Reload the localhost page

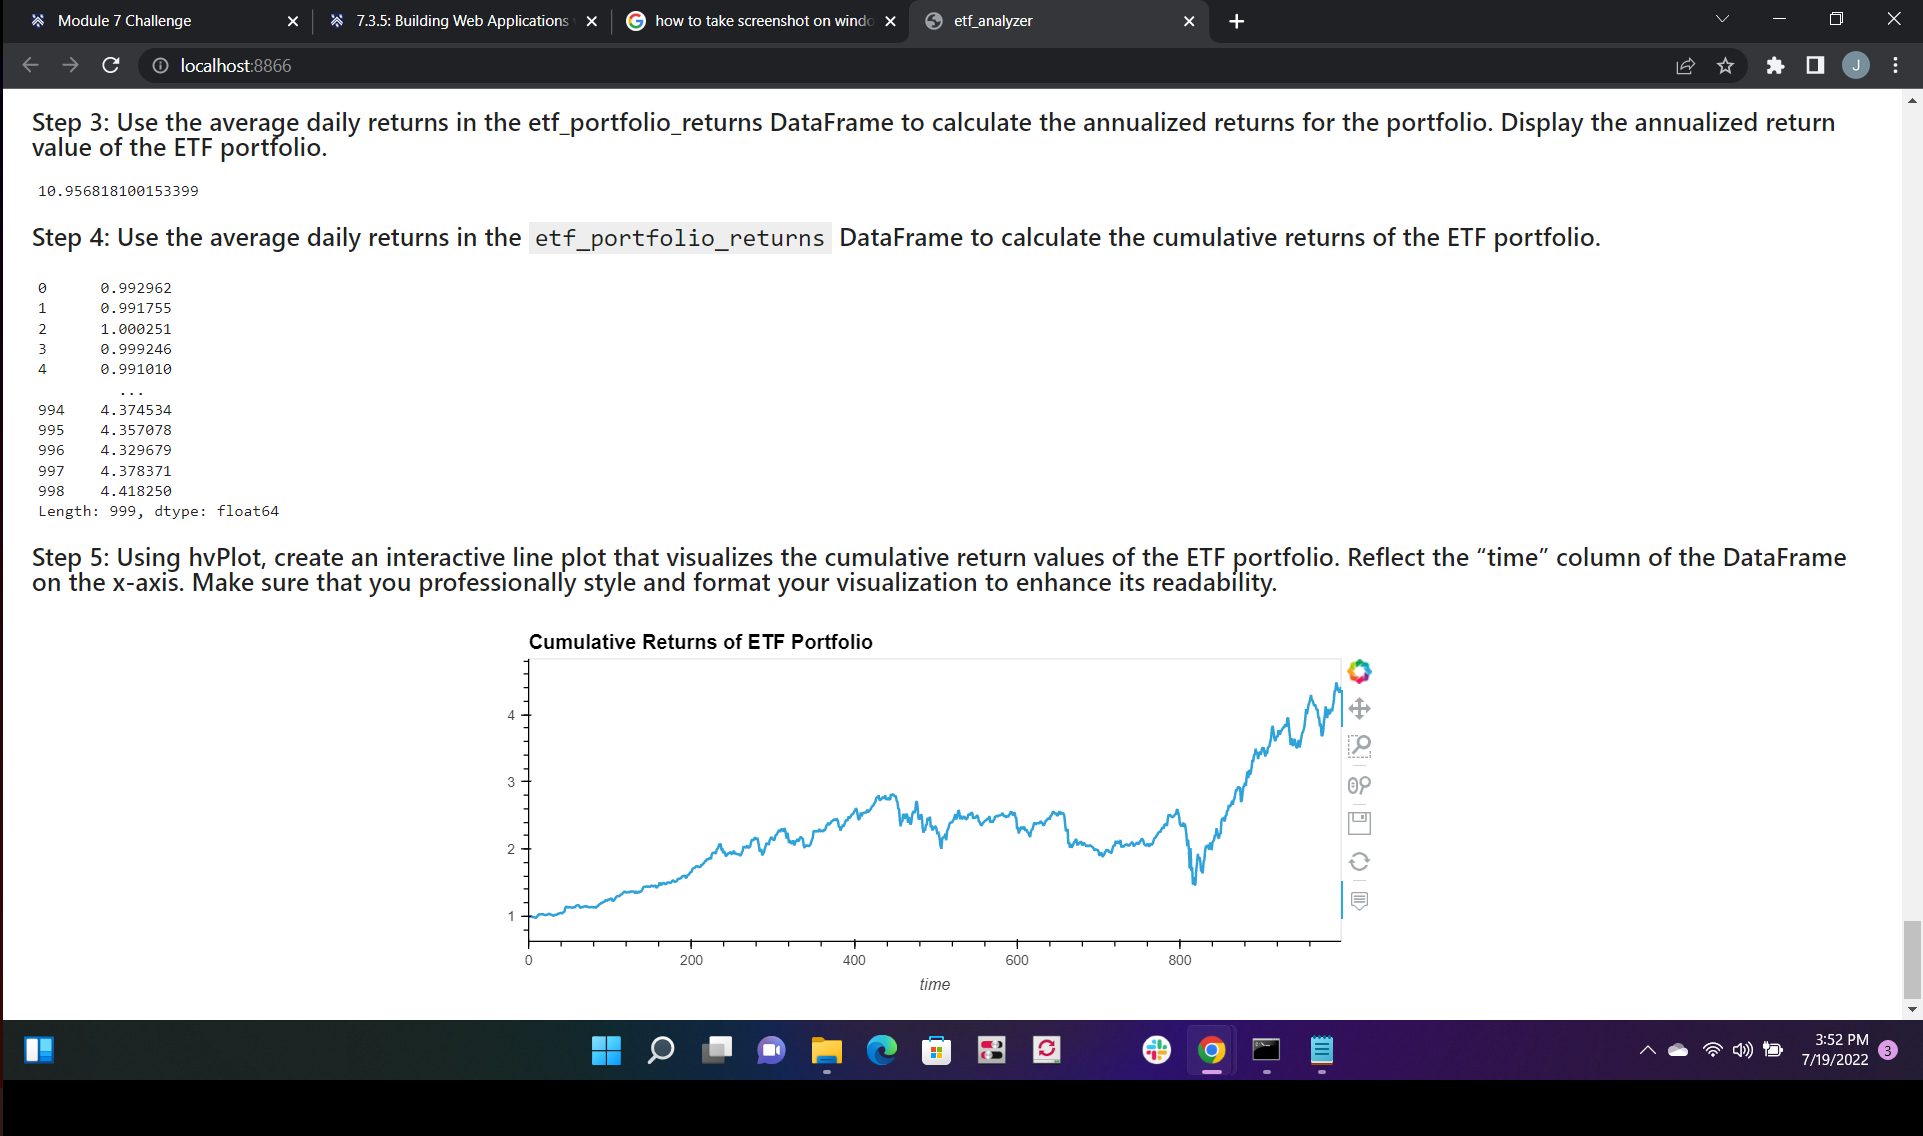coord(111,65)
